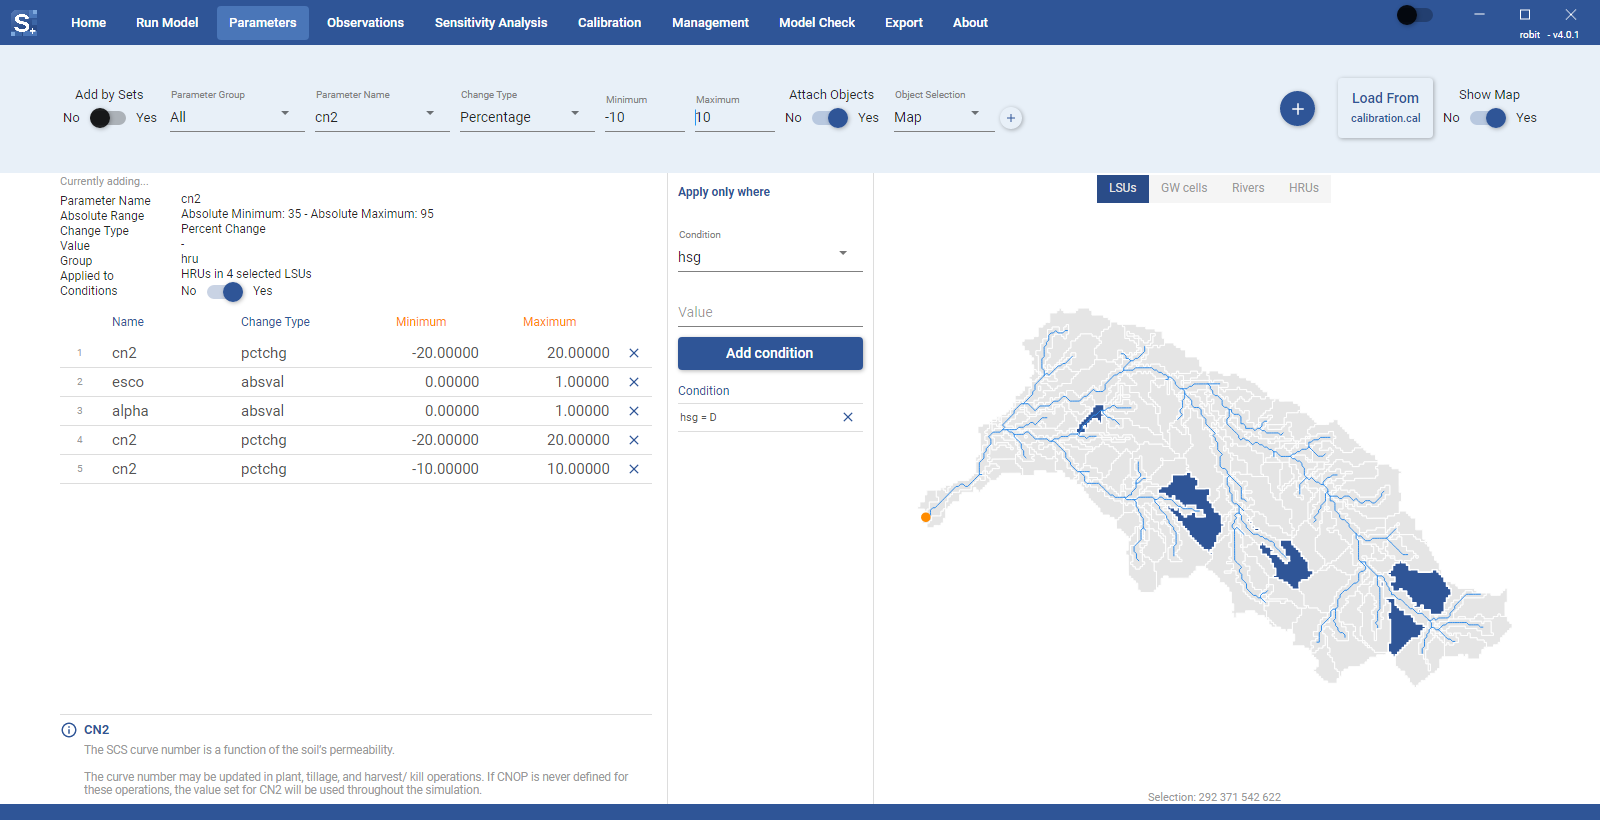Switch to the HRUs map tab
1600x820 pixels.
point(1304,188)
